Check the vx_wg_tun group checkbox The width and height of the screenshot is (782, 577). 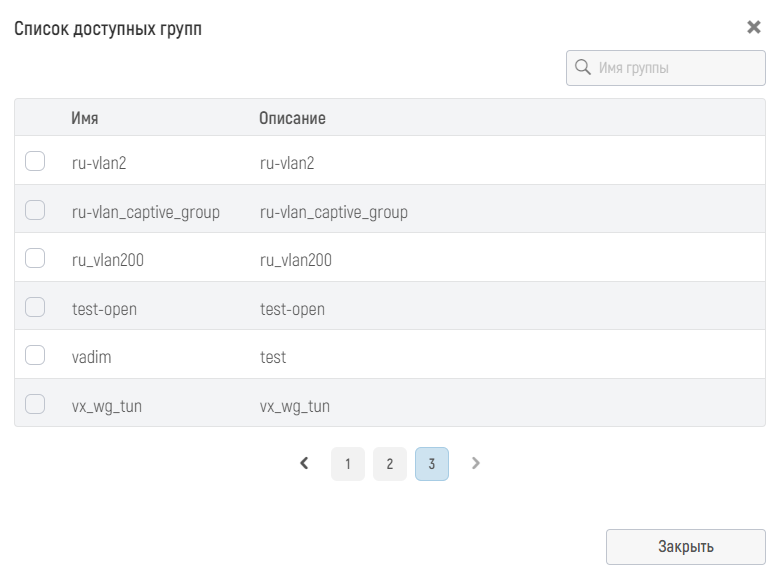(35, 404)
